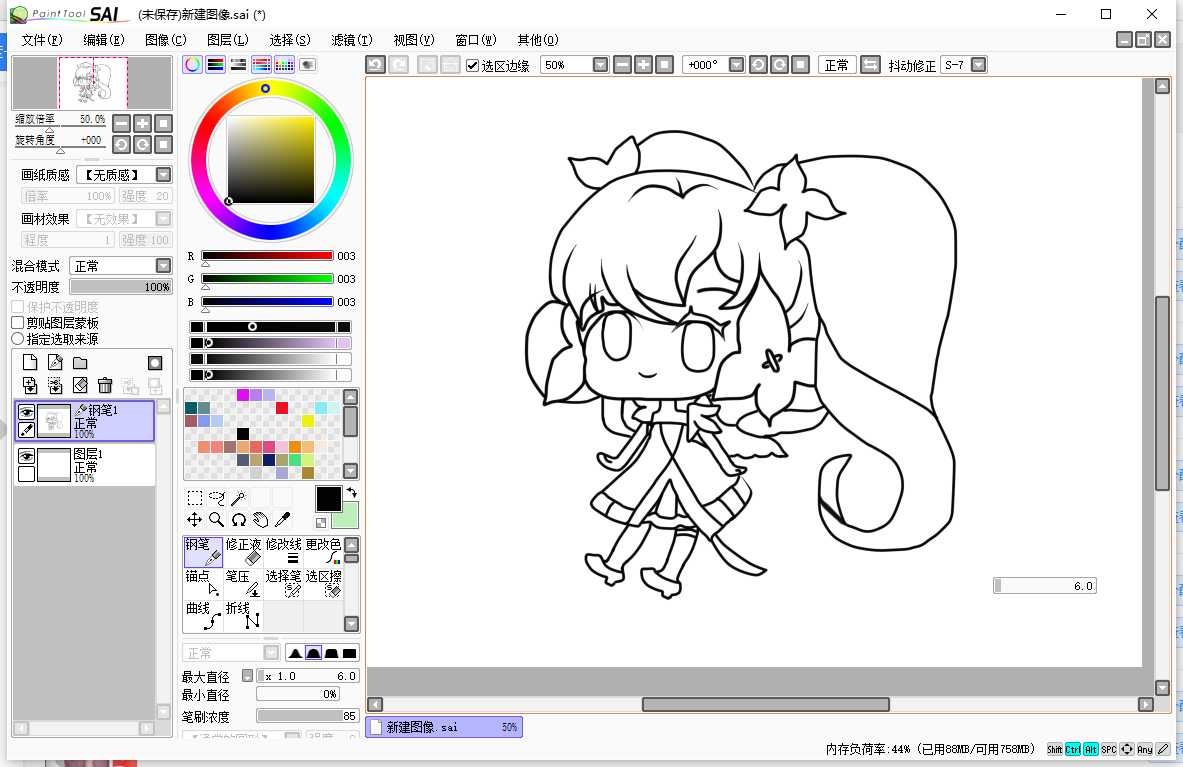Toggle the scratchpad panel

(x=307, y=65)
